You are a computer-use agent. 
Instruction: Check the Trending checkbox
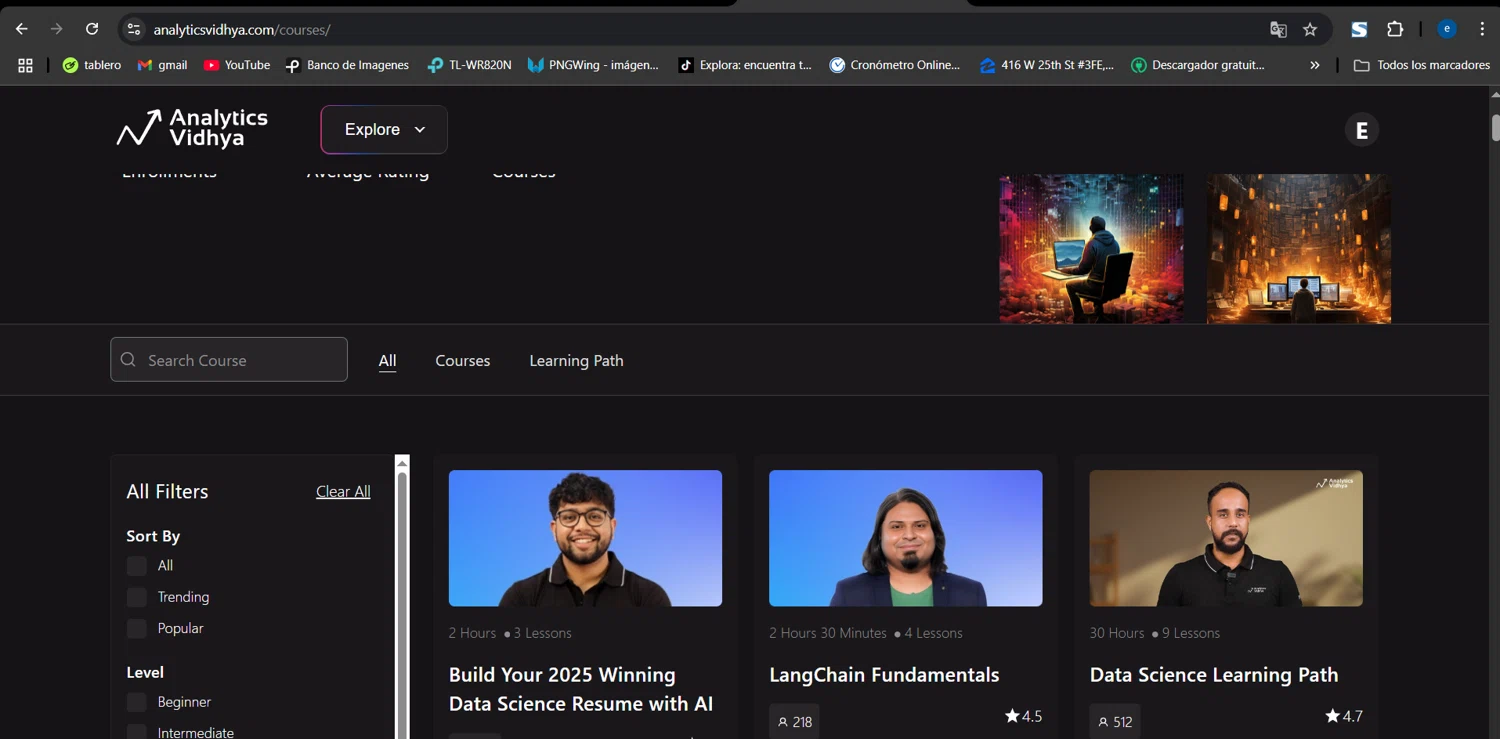pyautogui.click(x=137, y=597)
